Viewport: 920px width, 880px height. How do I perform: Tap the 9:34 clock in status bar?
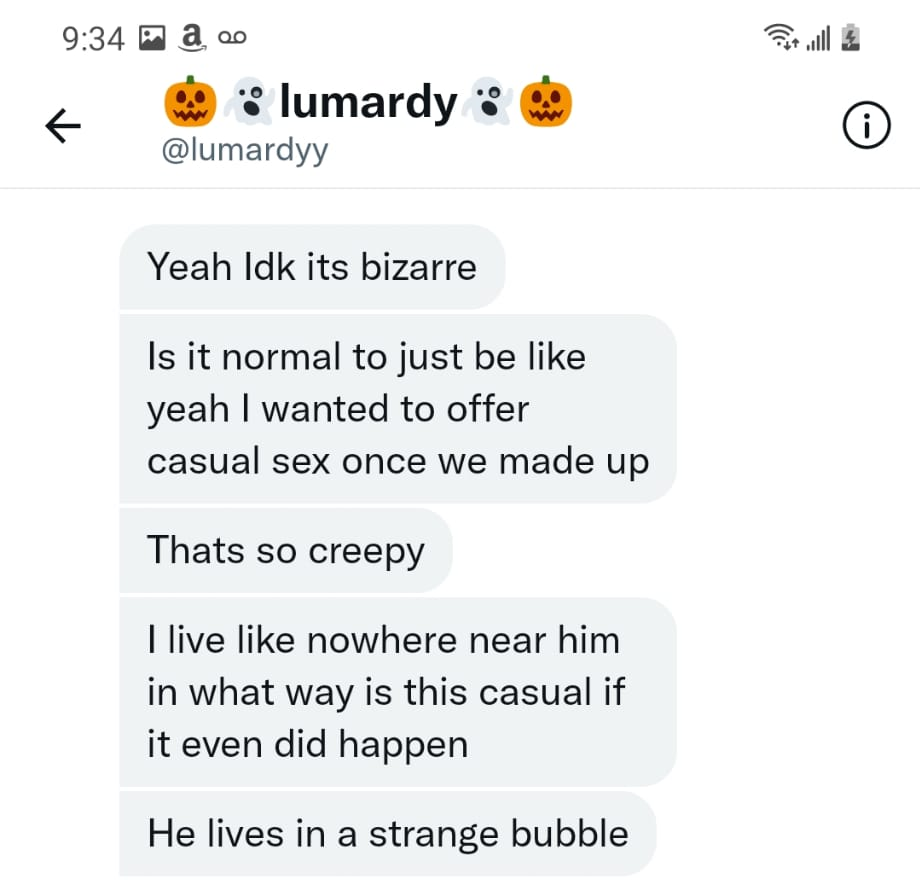tap(93, 39)
